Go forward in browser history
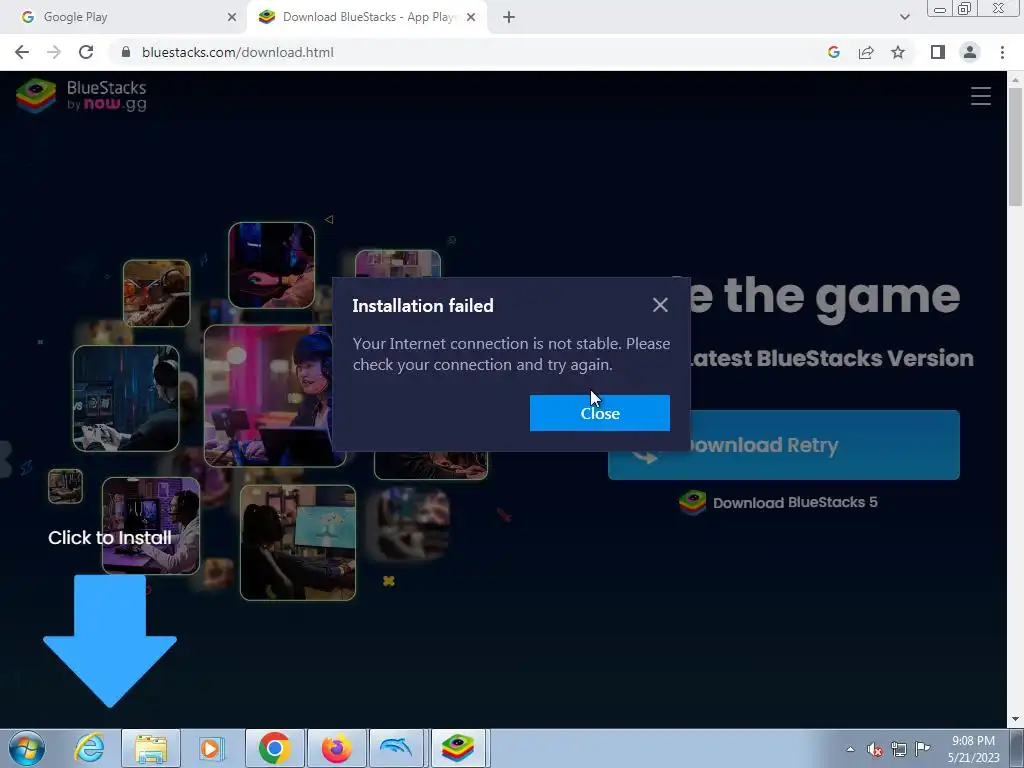1024x768 pixels. click(54, 52)
